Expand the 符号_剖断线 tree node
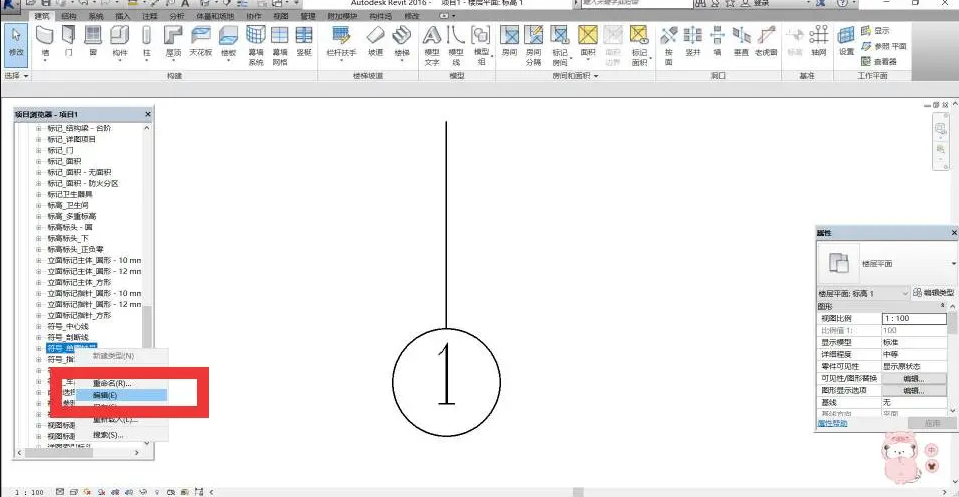 tap(39, 337)
